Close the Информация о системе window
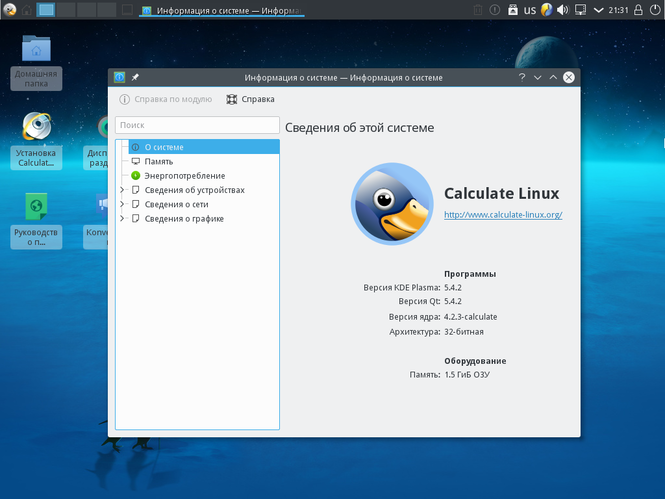The height and width of the screenshot is (499, 665). pyautogui.click(x=569, y=77)
